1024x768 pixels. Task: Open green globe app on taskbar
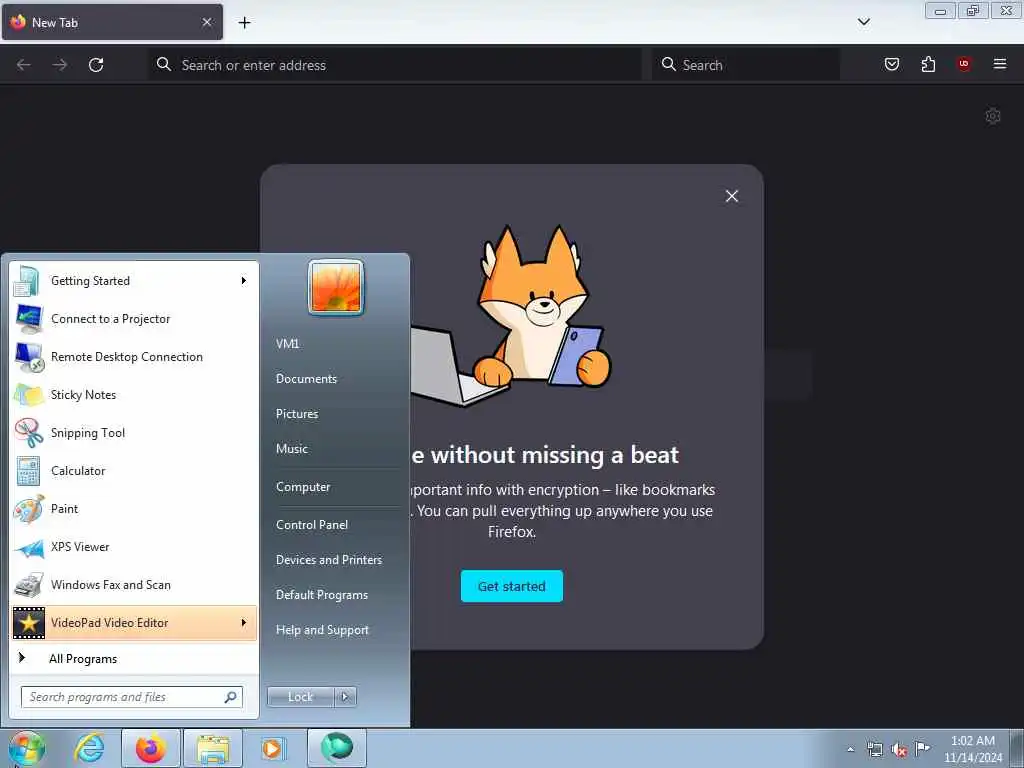tap(336, 748)
